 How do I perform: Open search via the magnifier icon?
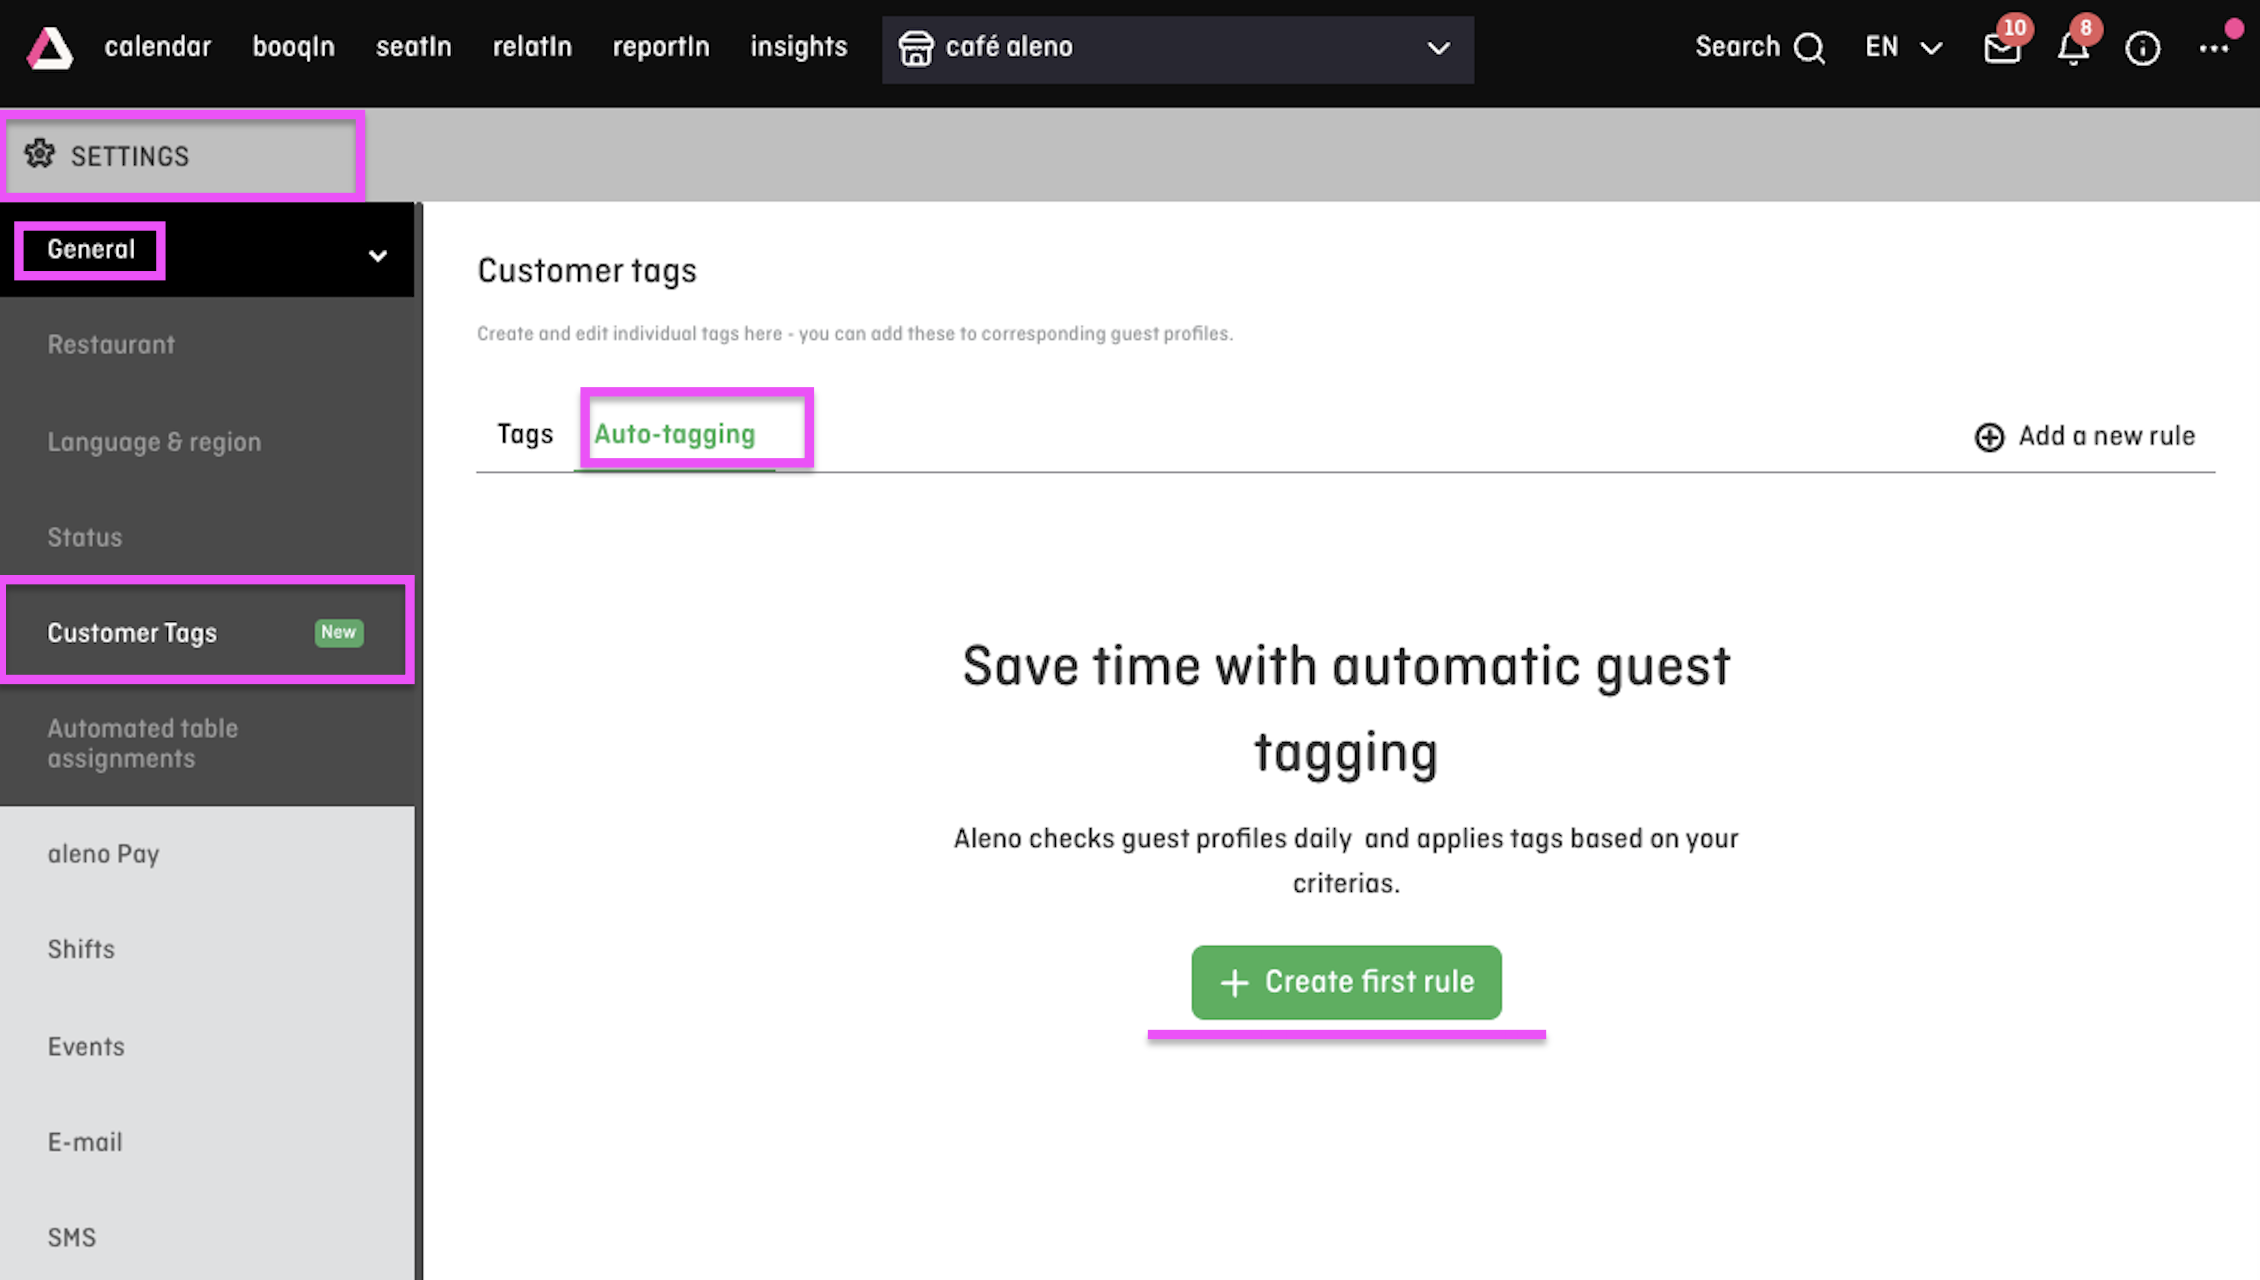tap(1810, 47)
